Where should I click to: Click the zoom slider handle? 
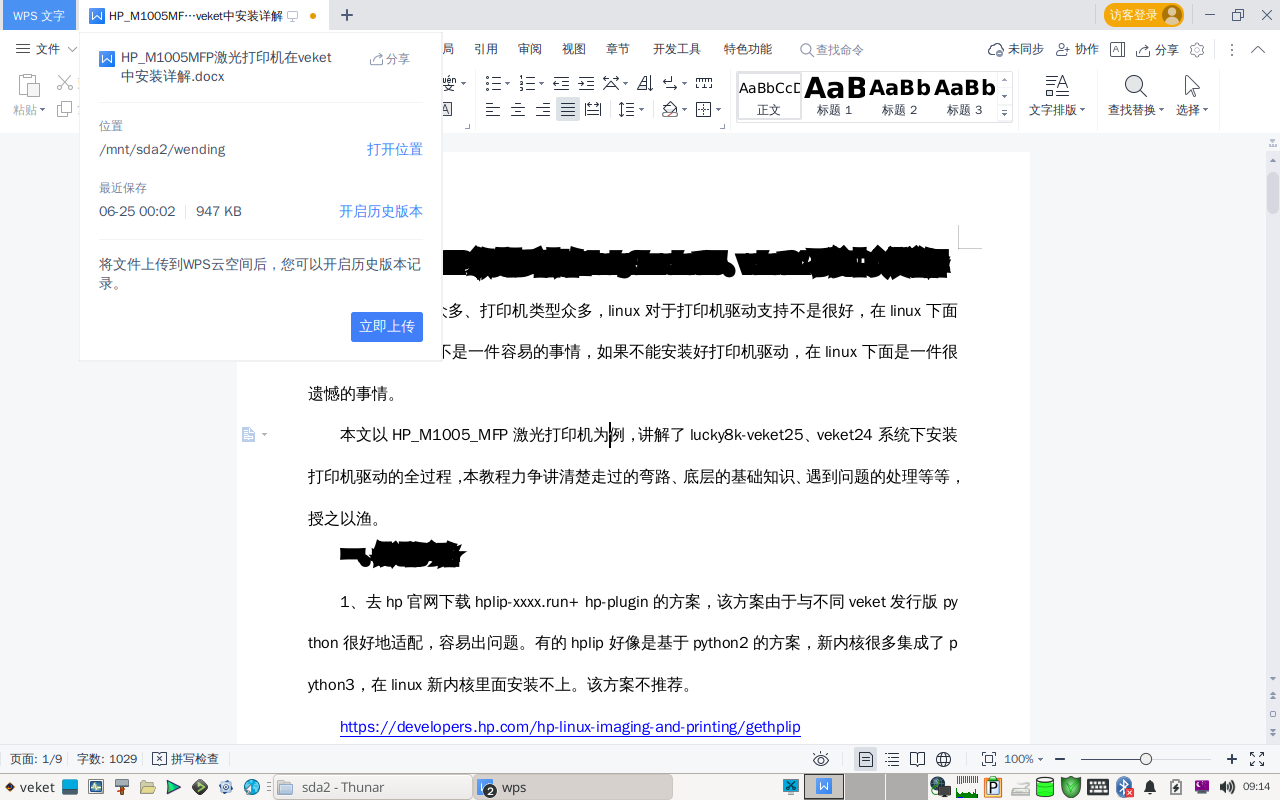coord(1146,759)
